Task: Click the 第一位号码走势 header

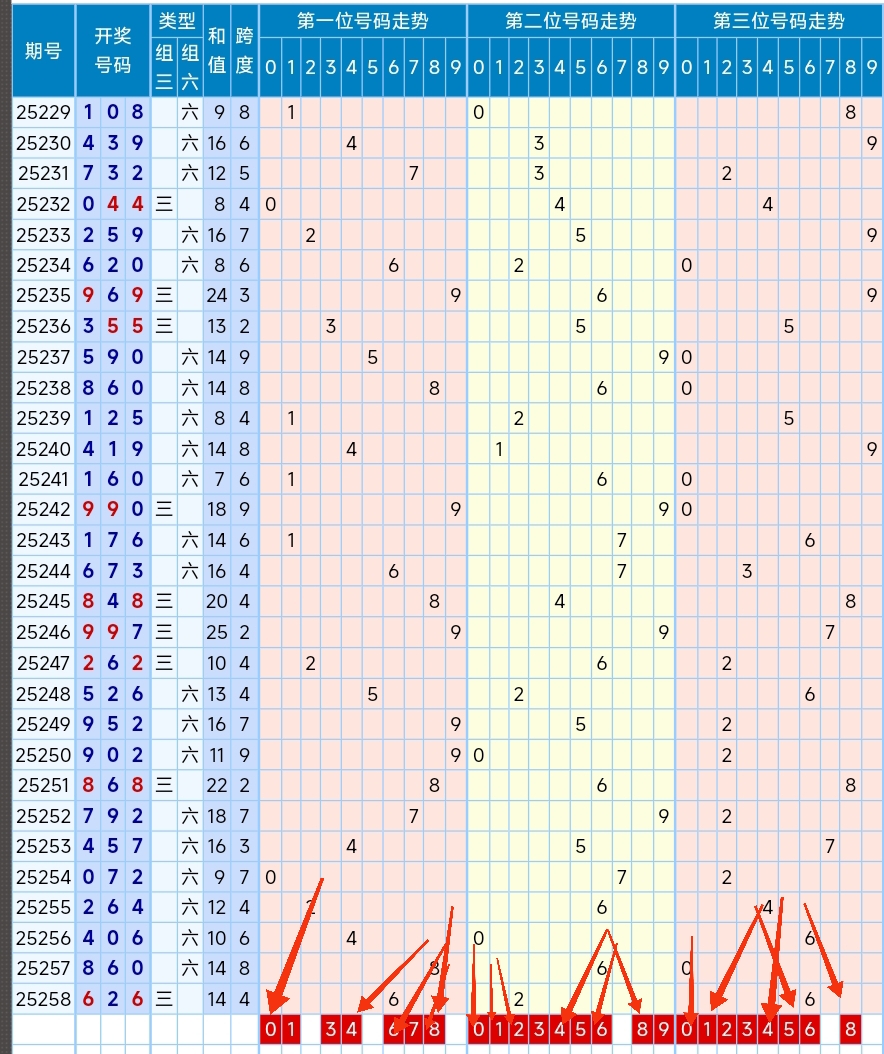Action: tap(363, 21)
